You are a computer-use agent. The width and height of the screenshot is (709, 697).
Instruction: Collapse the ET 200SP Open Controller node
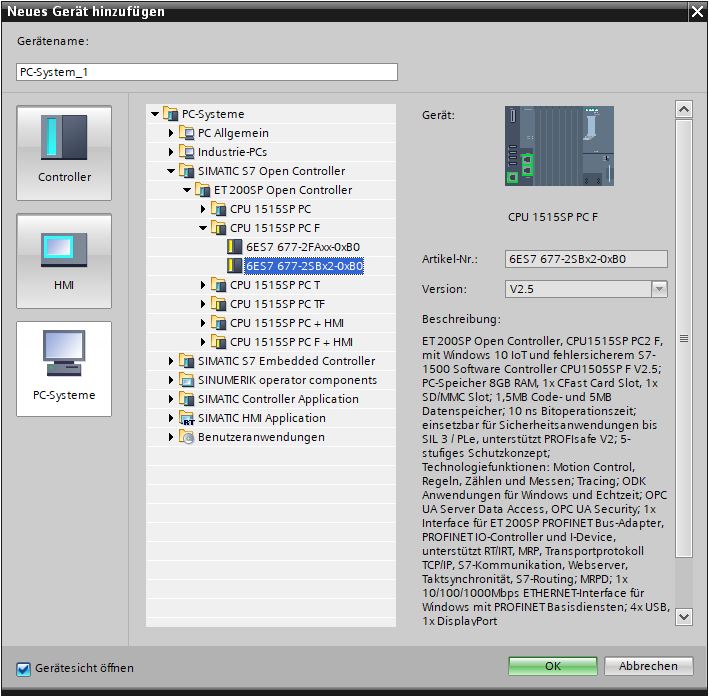187,190
